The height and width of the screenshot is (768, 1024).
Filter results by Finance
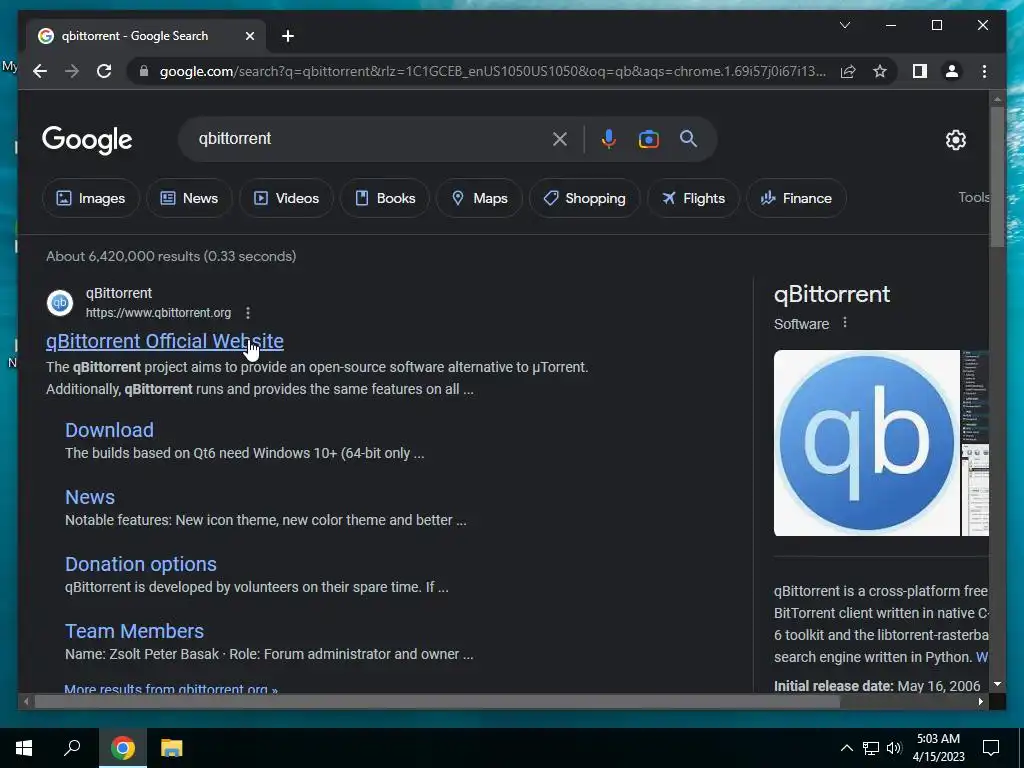click(x=796, y=198)
